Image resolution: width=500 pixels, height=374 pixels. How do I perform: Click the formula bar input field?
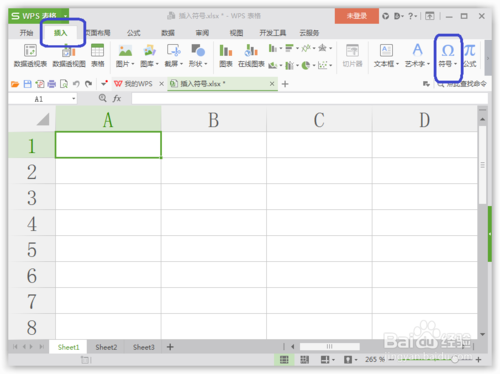(x=309, y=98)
